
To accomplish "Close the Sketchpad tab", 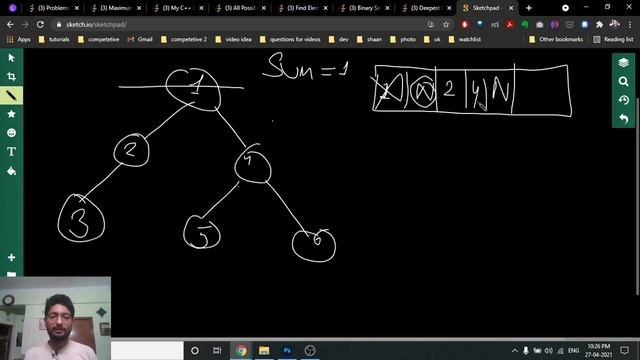I will click(511, 8).
